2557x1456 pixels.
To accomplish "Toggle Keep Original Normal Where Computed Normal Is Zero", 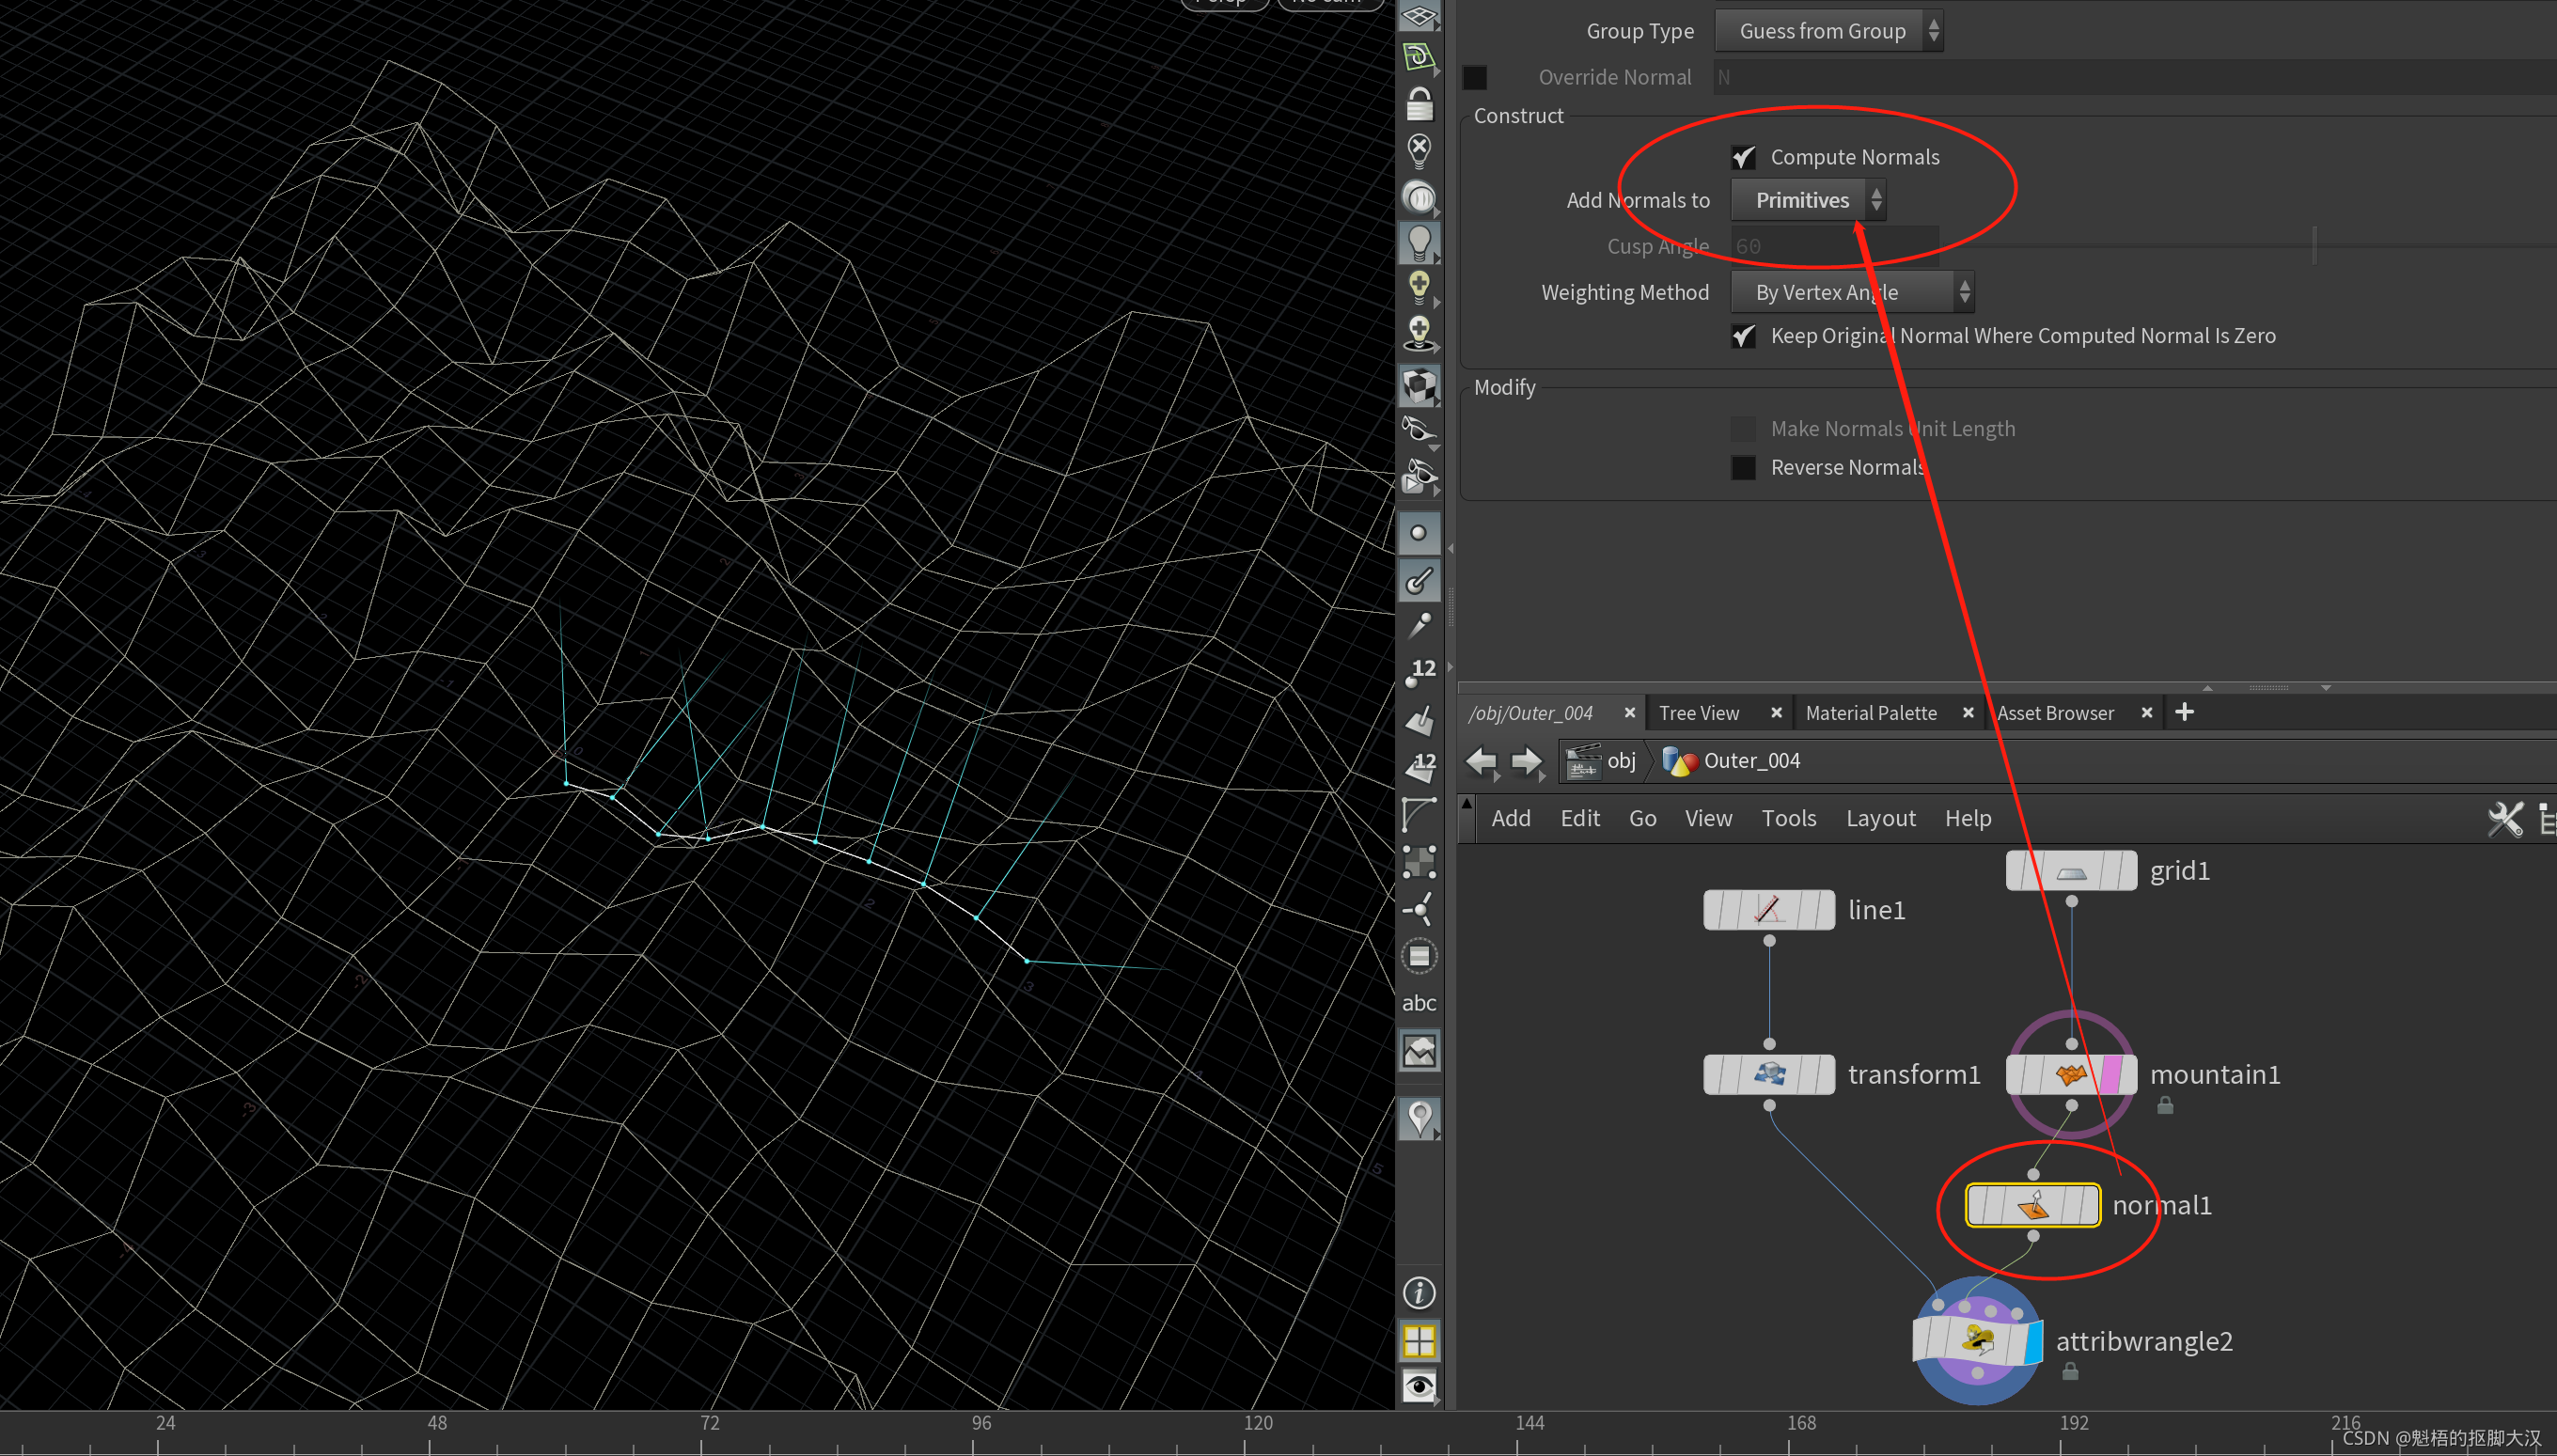I will (x=1743, y=336).
